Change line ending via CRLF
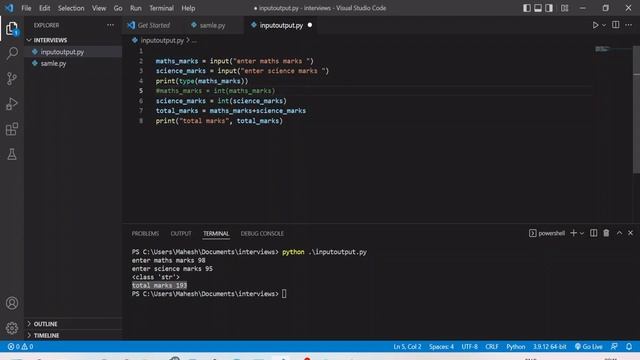 coord(491,347)
